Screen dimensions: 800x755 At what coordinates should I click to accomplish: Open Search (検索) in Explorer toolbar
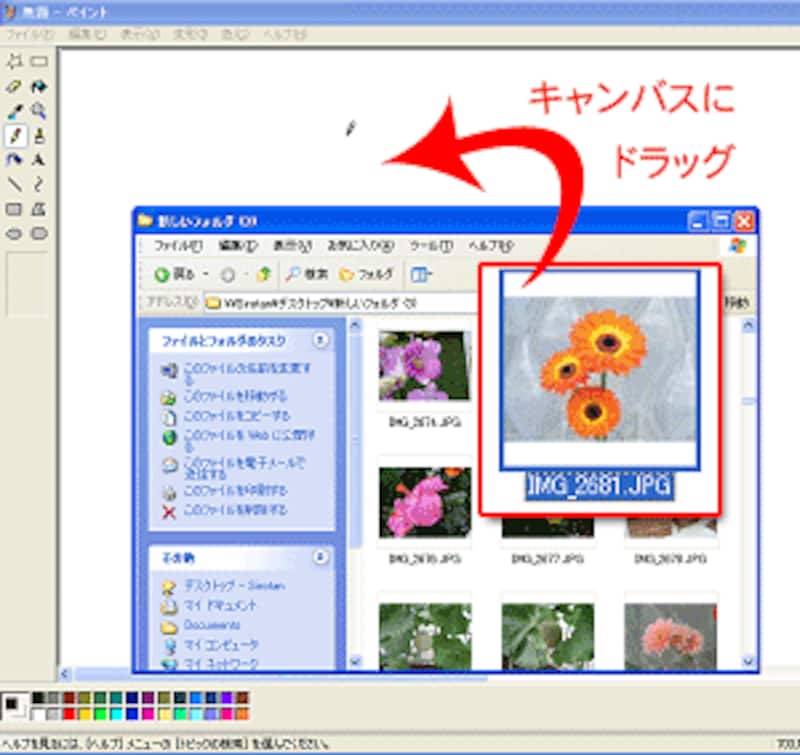(x=307, y=274)
